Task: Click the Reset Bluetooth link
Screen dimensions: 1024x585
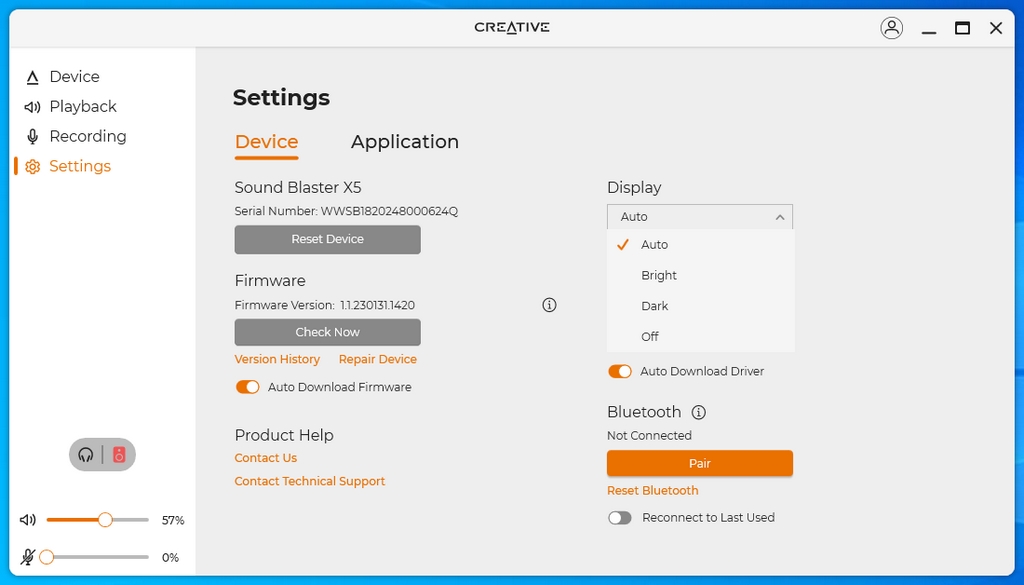Action: click(x=652, y=491)
